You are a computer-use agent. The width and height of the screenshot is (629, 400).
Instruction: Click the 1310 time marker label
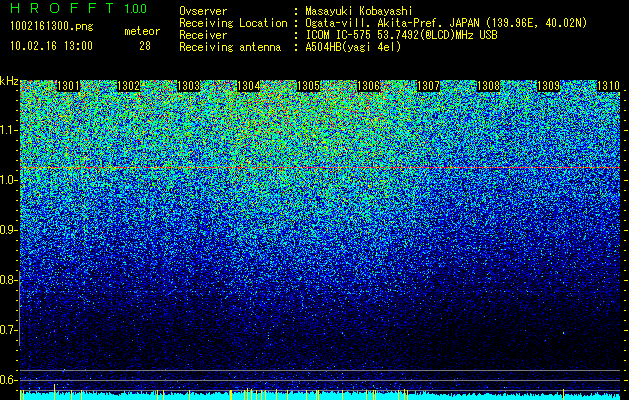coord(609,86)
